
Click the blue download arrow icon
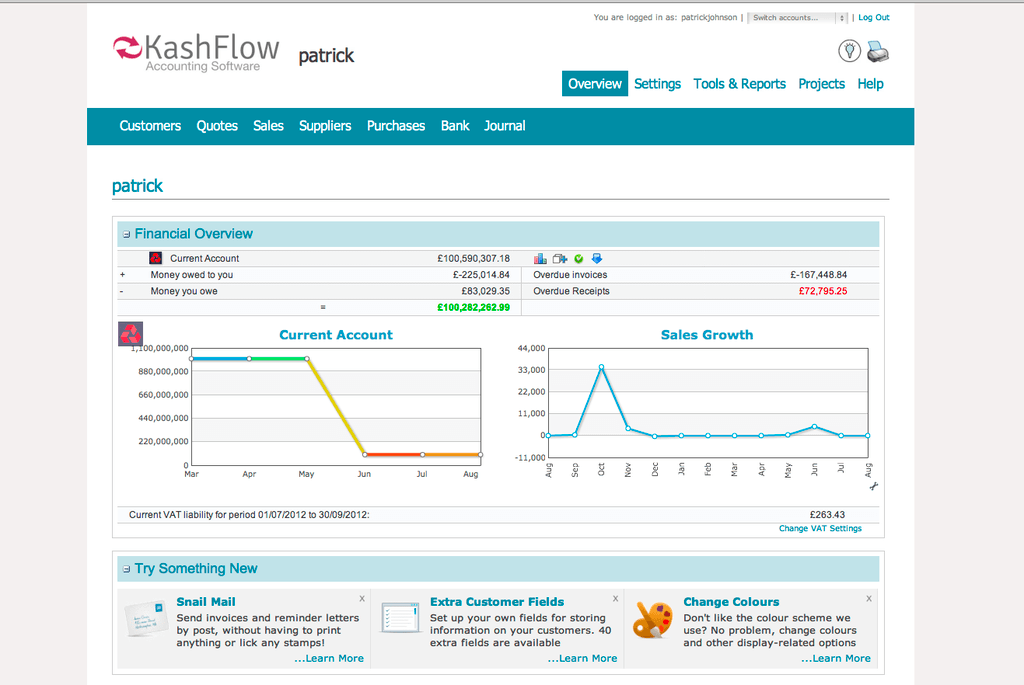(596, 259)
